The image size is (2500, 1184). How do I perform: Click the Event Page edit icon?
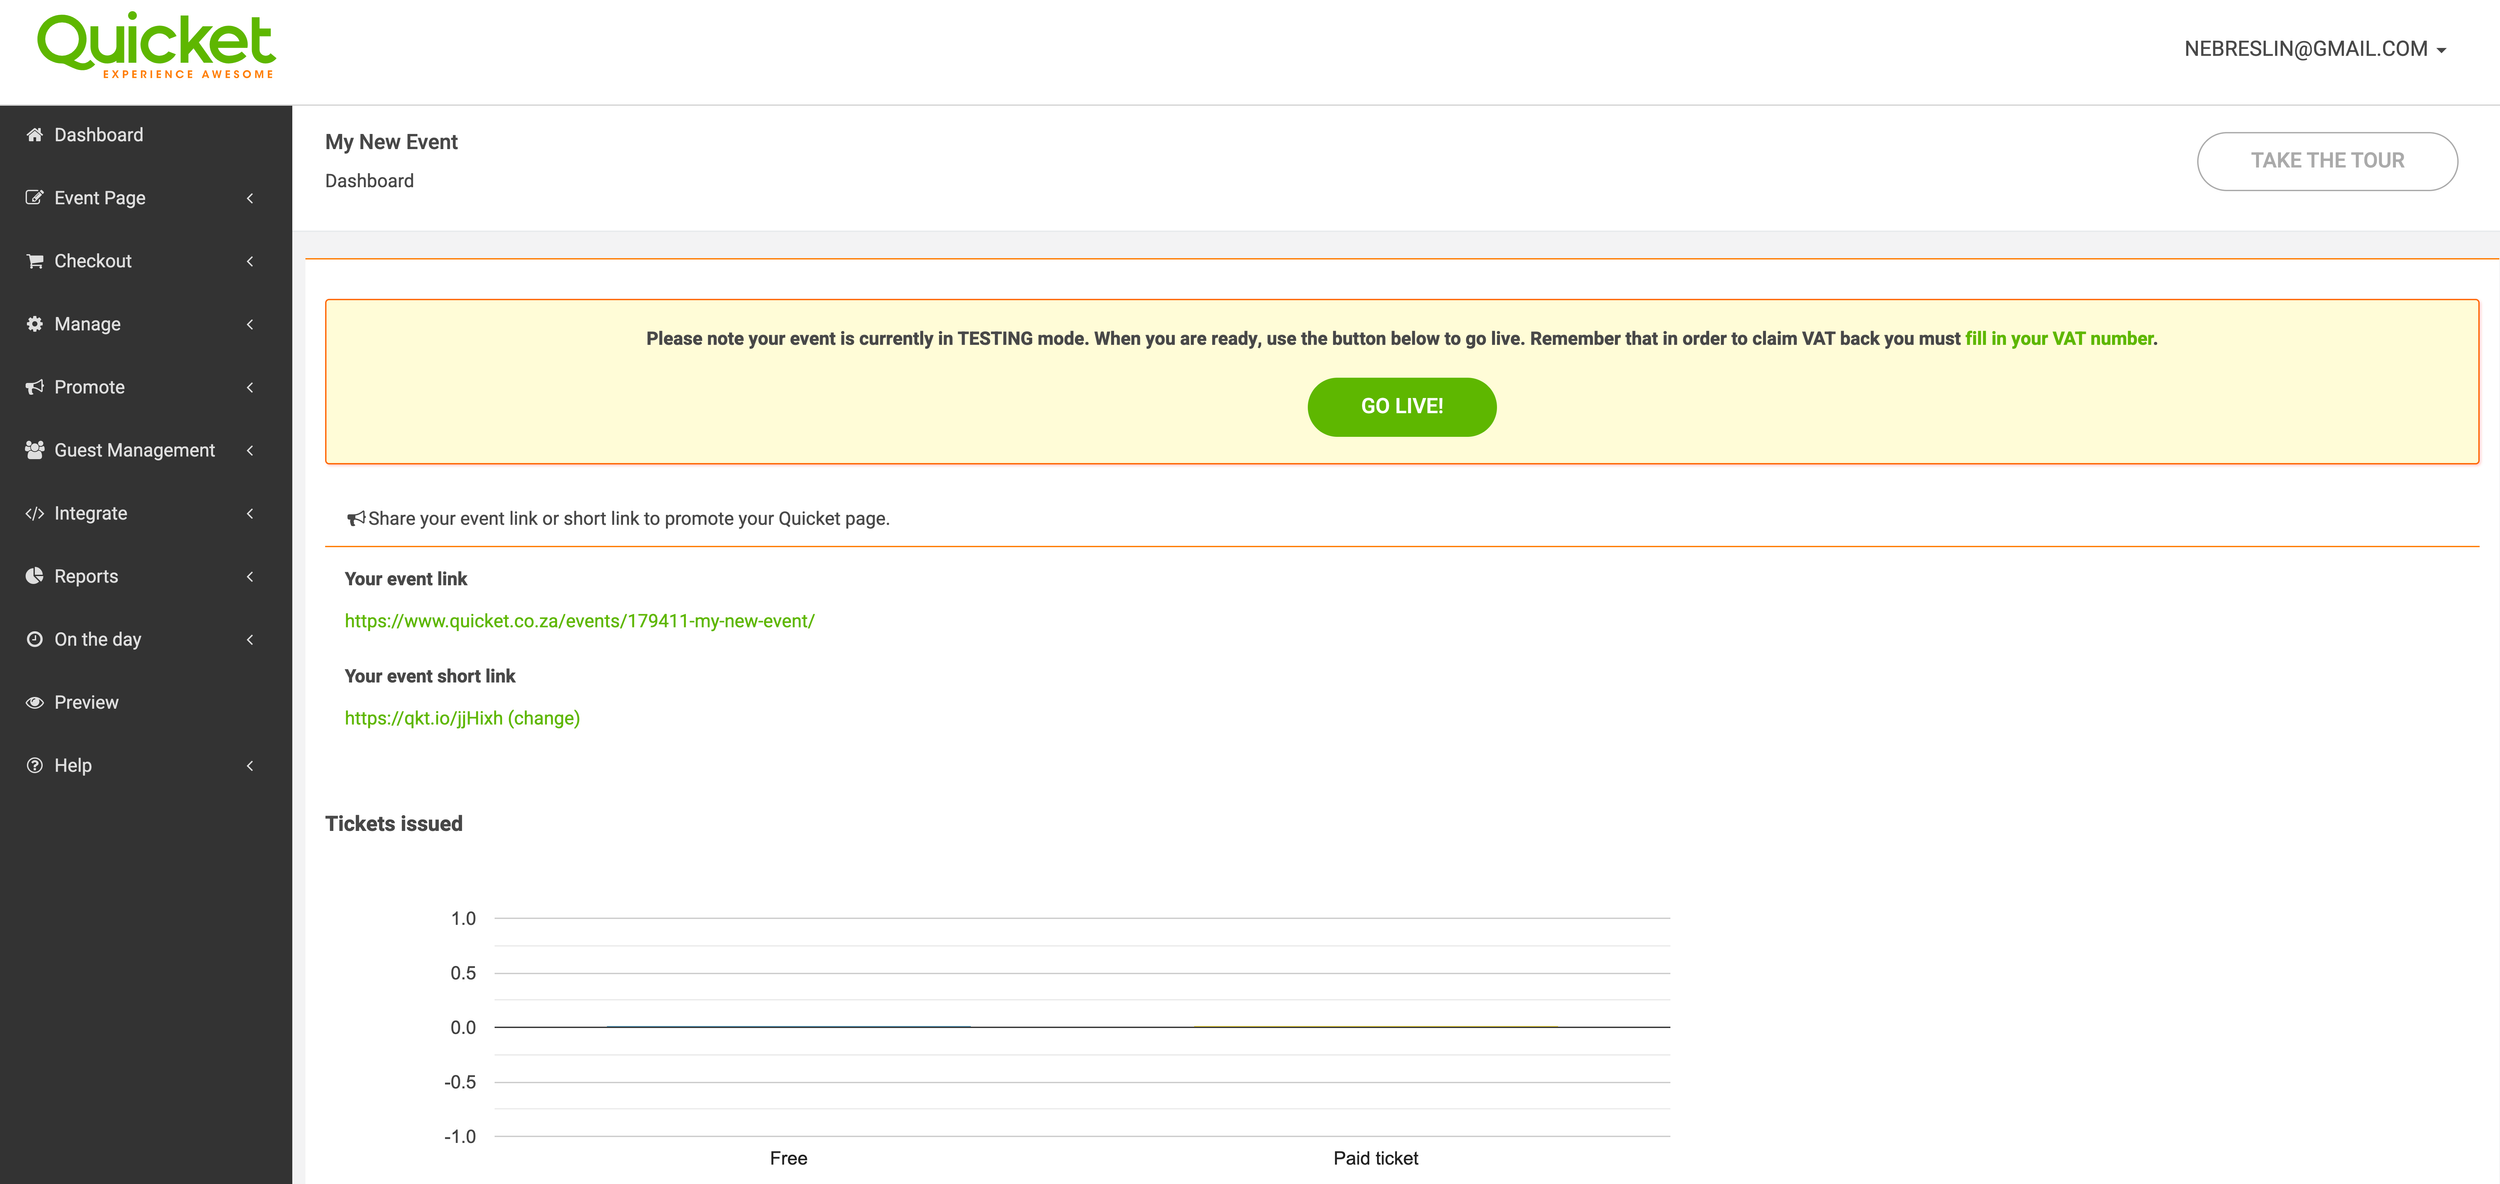tap(35, 198)
